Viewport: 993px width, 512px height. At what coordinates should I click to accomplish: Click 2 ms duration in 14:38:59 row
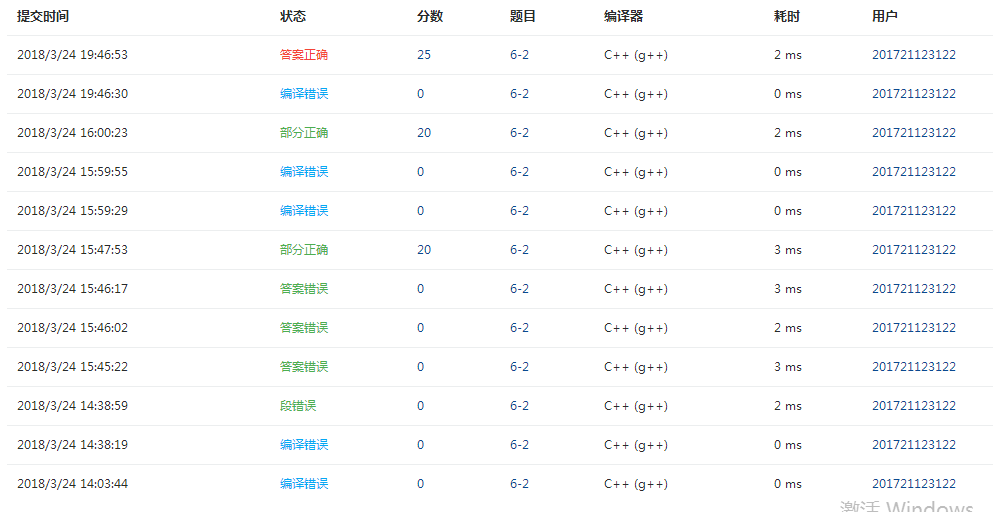(x=788, y=406)
